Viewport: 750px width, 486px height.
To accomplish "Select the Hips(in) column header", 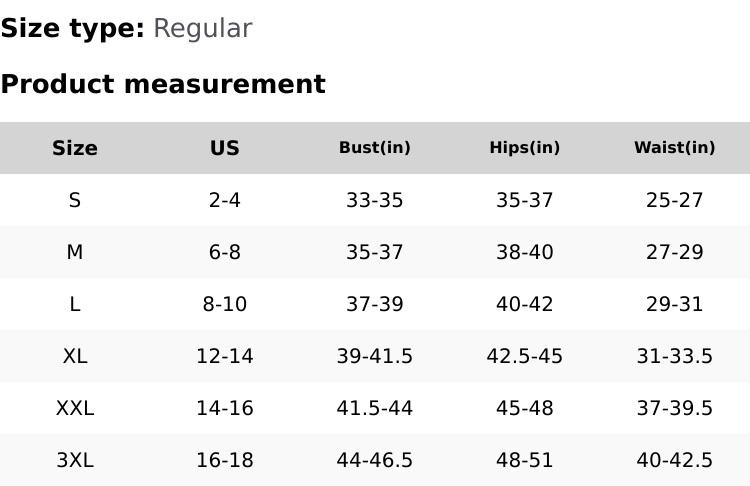I will 525,148.
